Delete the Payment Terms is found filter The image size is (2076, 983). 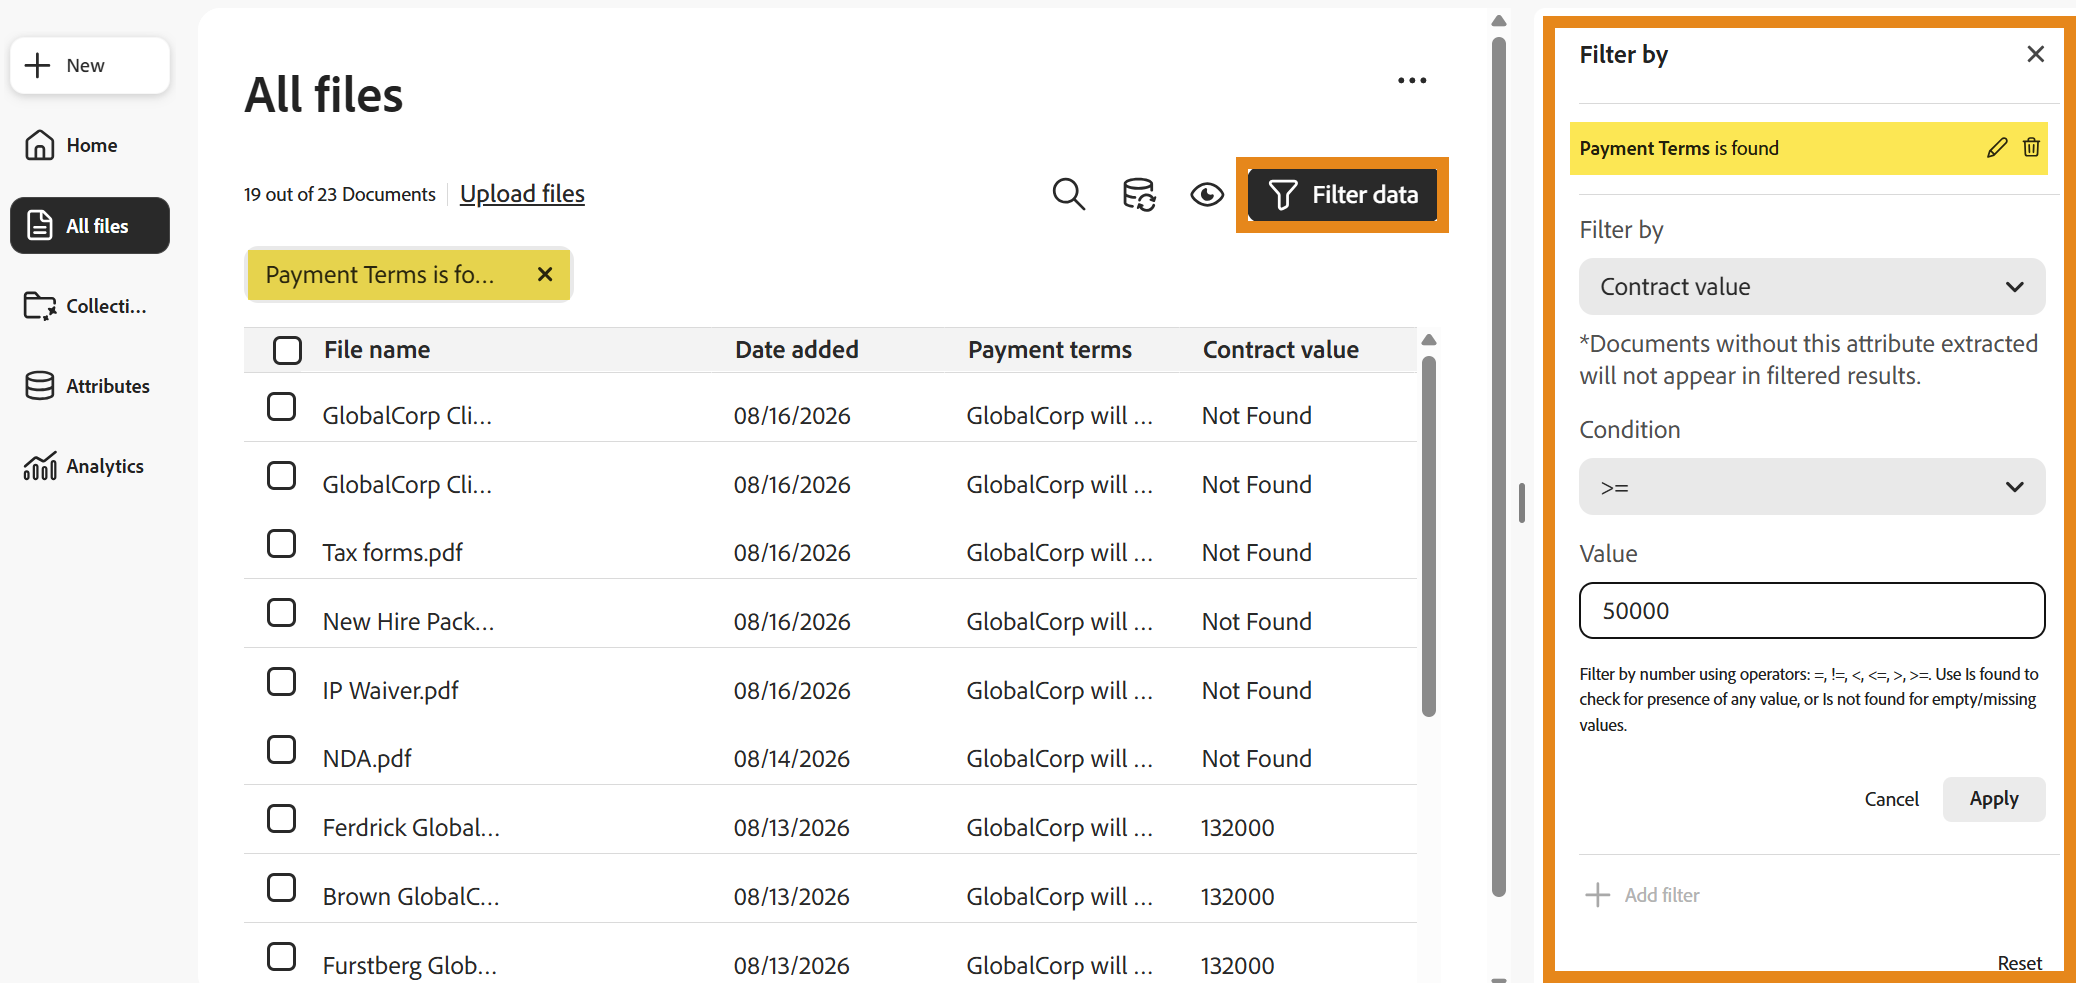pos(2031,148)
